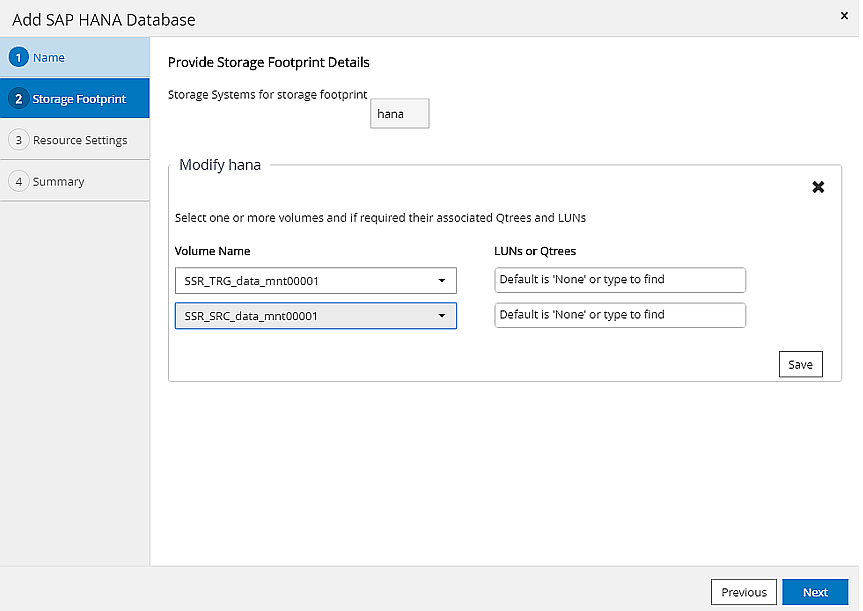Image resolution: width=863 pixels, height=611 pixels.
Task: Select the hana storage system chip
Action: coord(399,114)
